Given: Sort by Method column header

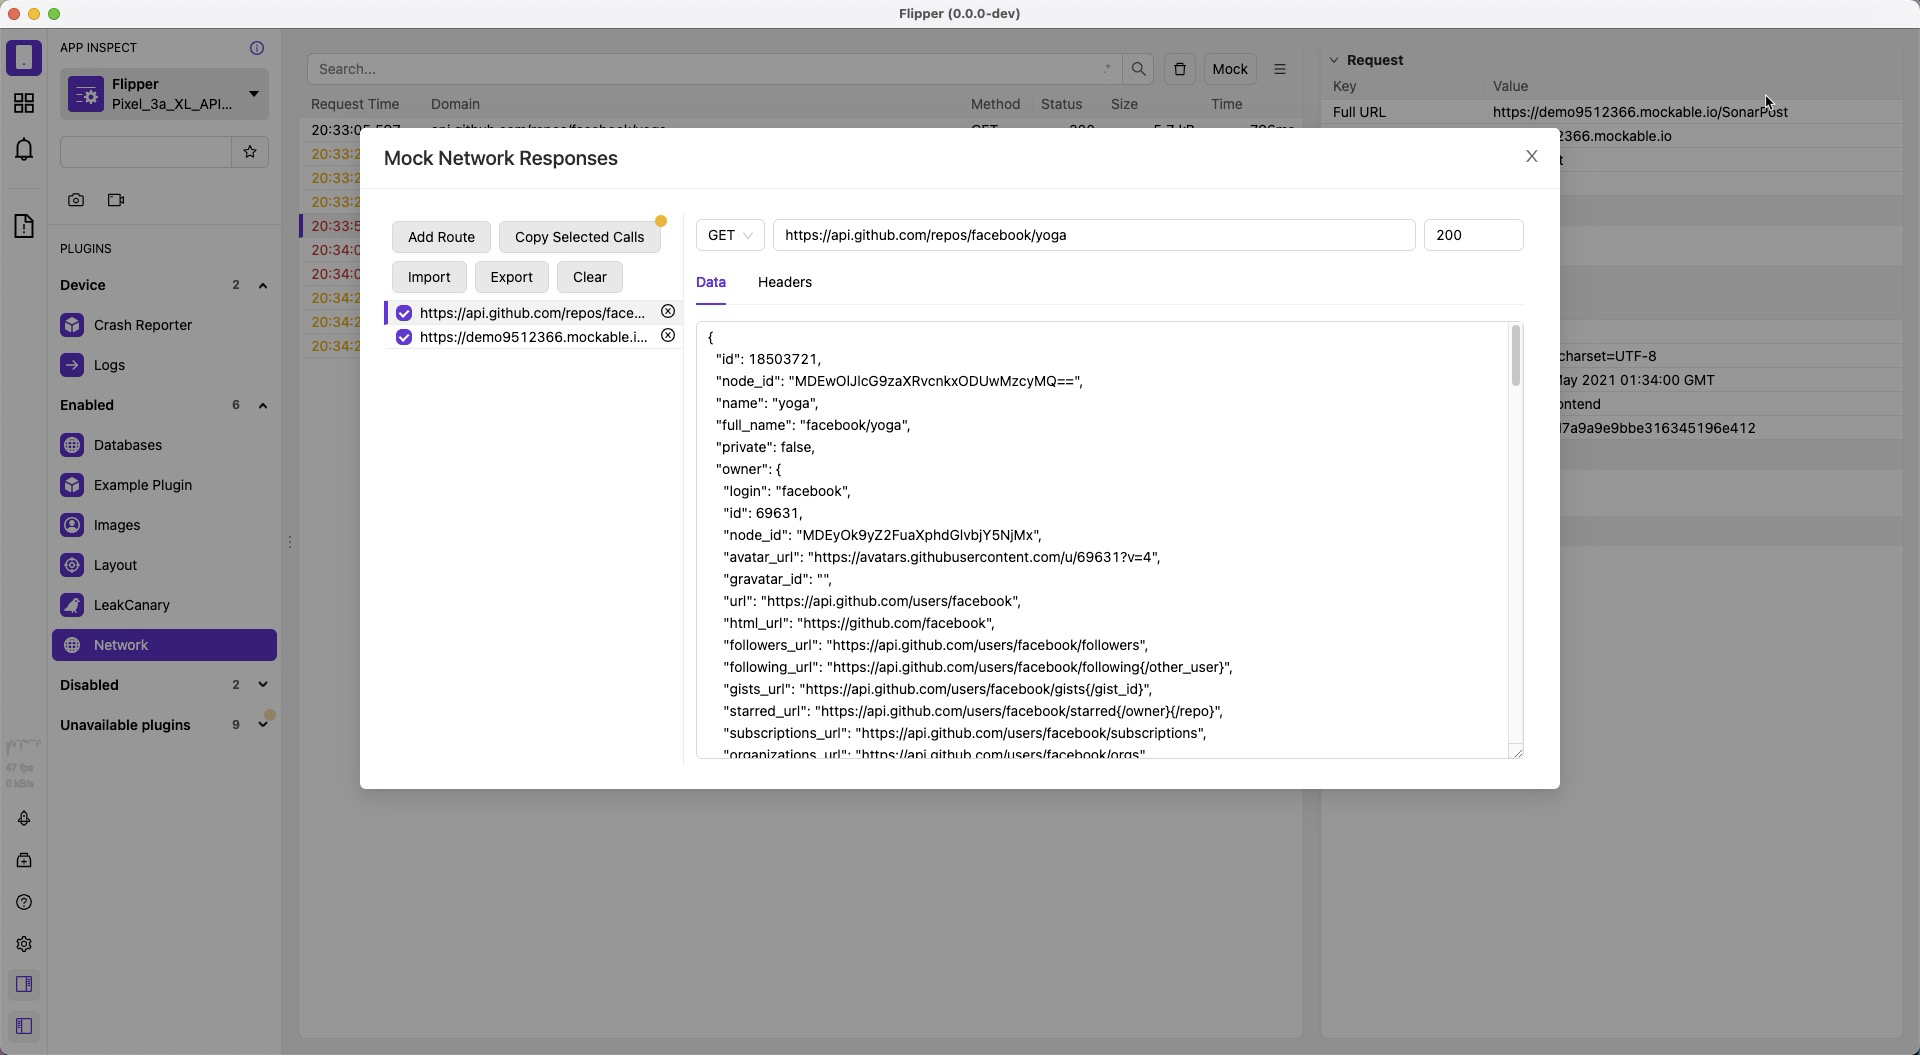Looking at the screenshot, I should 995,104.
